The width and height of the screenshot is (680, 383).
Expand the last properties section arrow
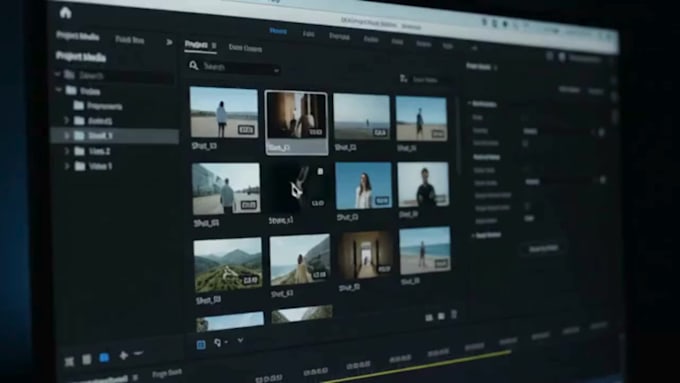point(473,235)
